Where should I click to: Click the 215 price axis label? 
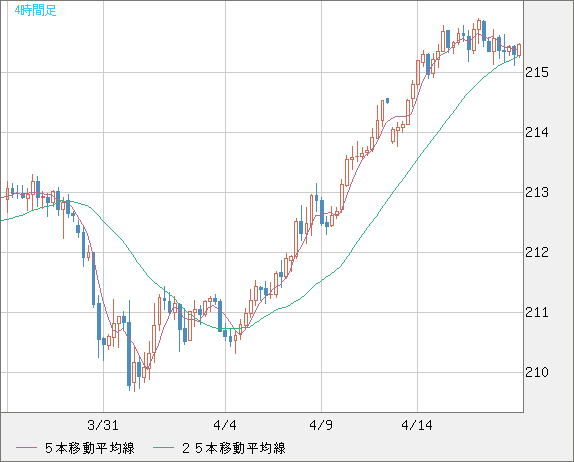click(x=537, y=72)
